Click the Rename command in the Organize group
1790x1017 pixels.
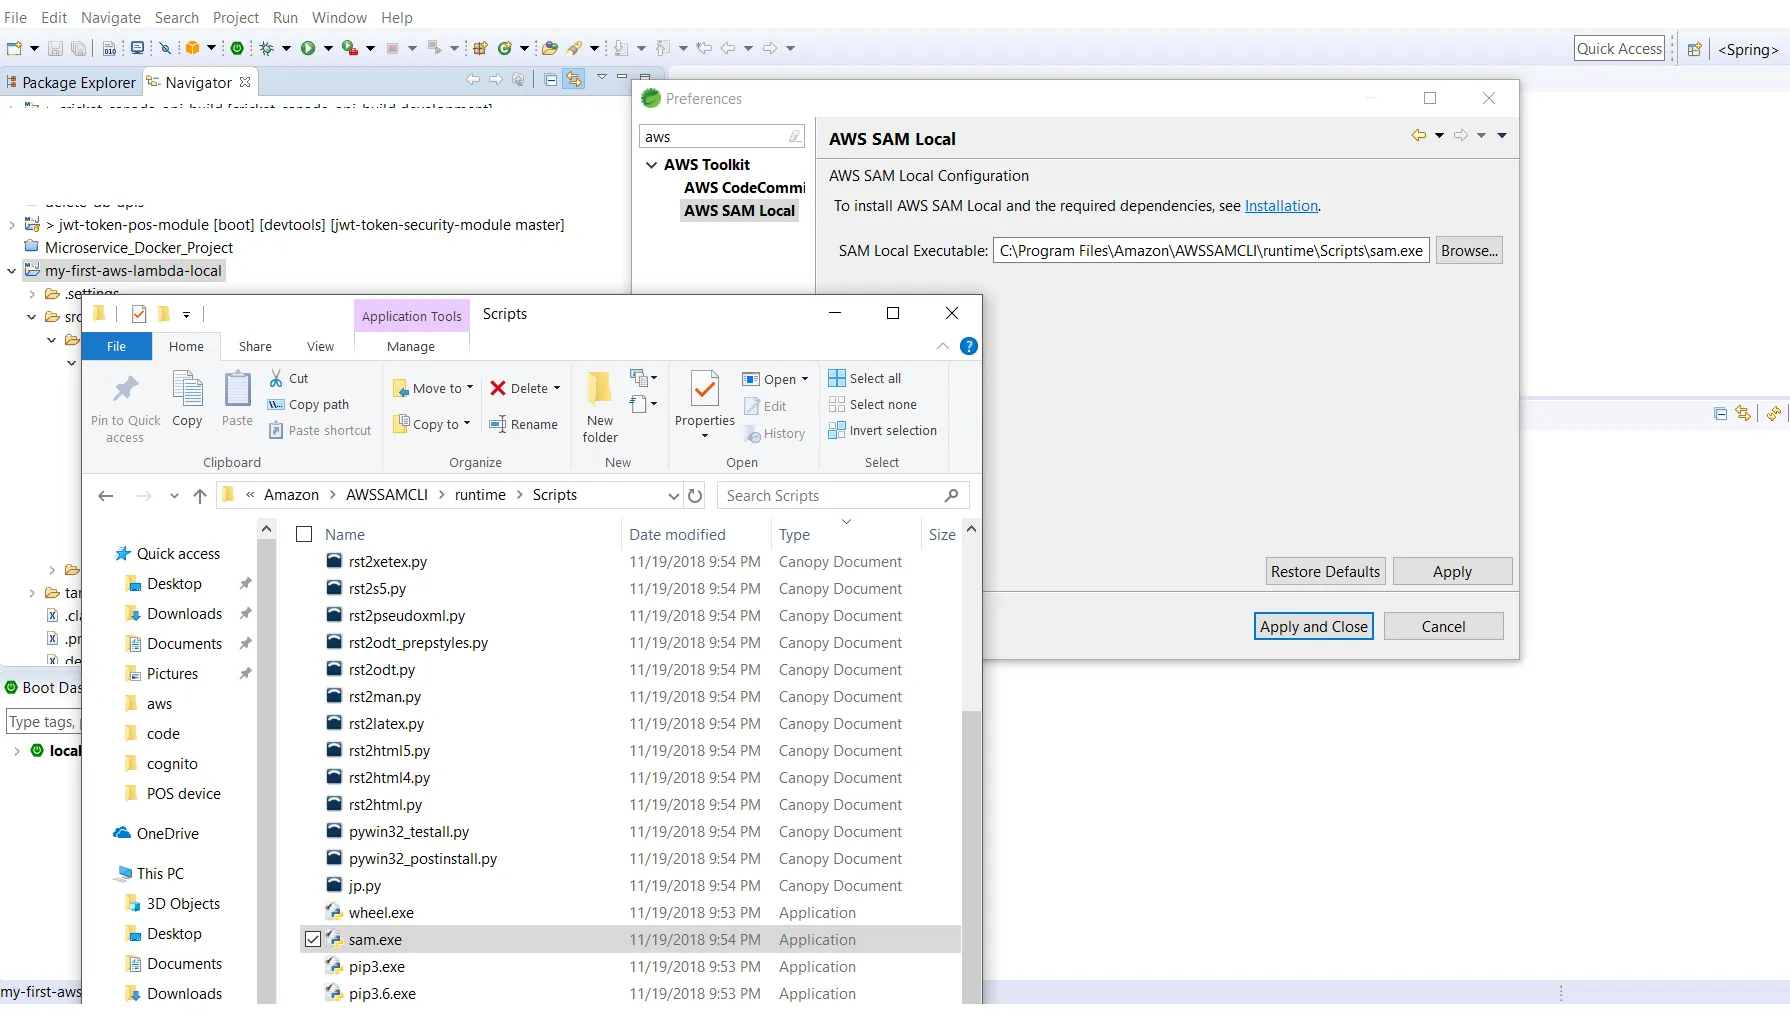click(524, 424)
